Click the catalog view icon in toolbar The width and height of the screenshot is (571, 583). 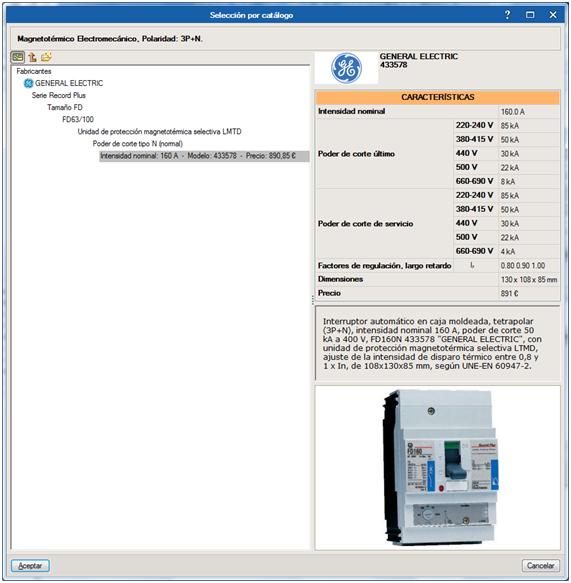(x=17, y=57)
